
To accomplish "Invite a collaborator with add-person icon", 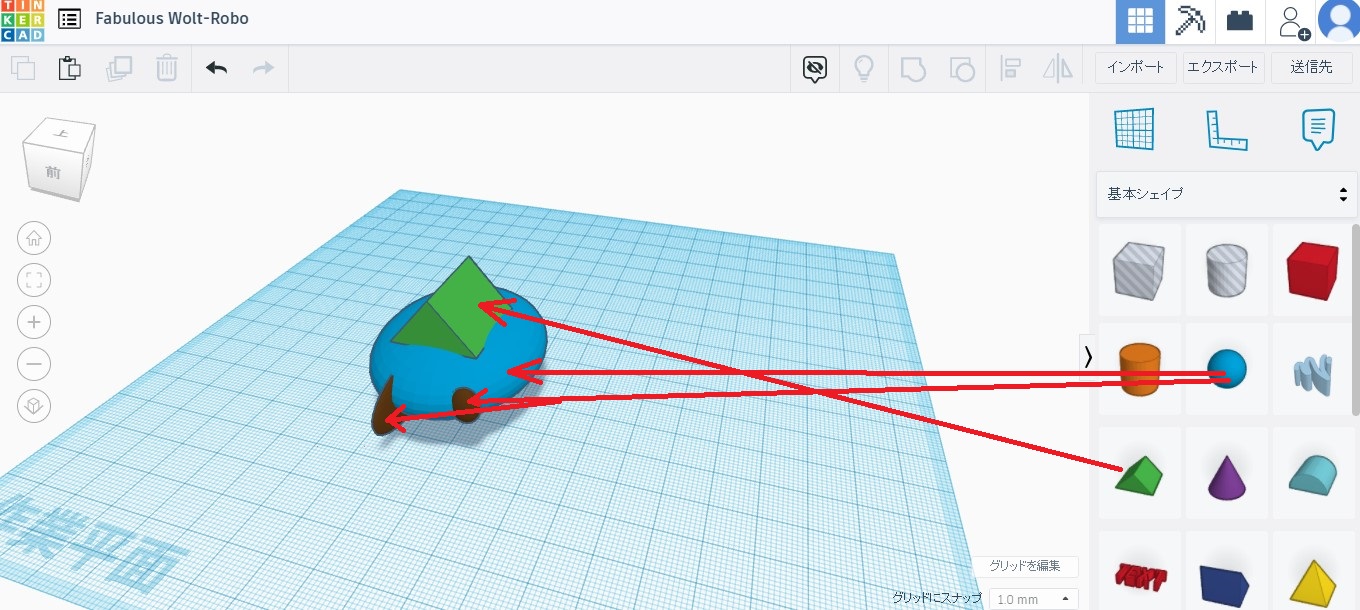I will (1292, 21).
